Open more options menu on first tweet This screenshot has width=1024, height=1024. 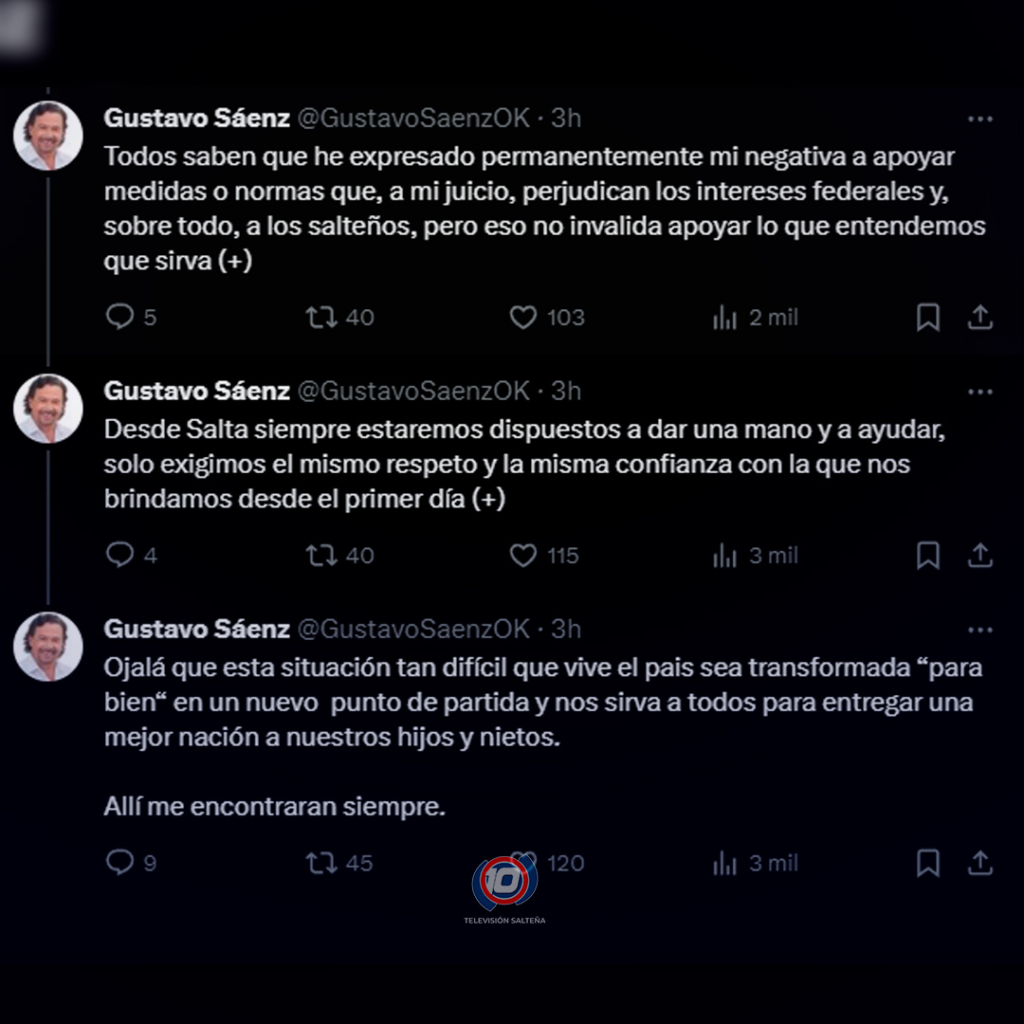[980, 119]
